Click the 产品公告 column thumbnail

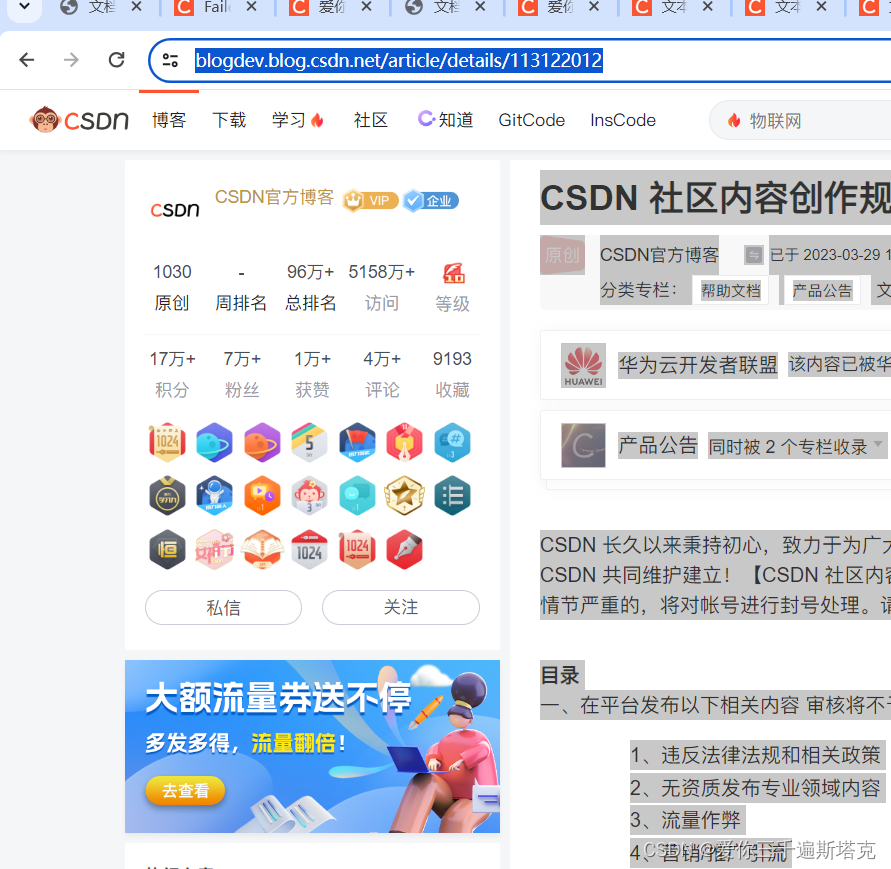583,445
